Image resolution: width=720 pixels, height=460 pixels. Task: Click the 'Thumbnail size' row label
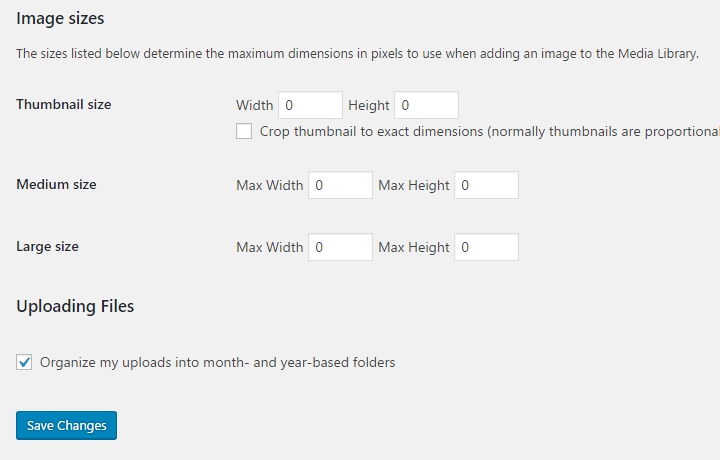(64, 105)
